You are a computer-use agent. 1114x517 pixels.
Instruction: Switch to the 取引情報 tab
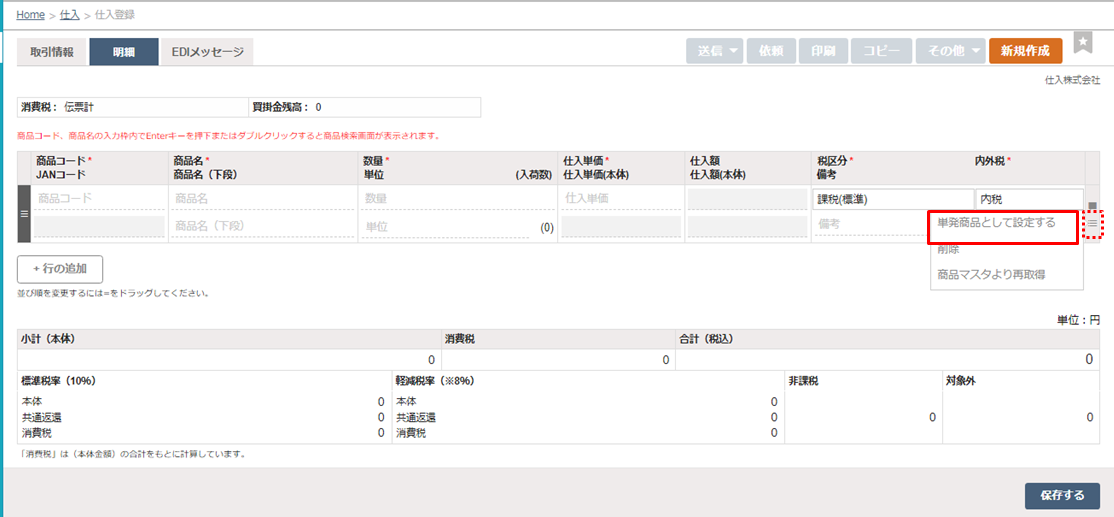51,52
